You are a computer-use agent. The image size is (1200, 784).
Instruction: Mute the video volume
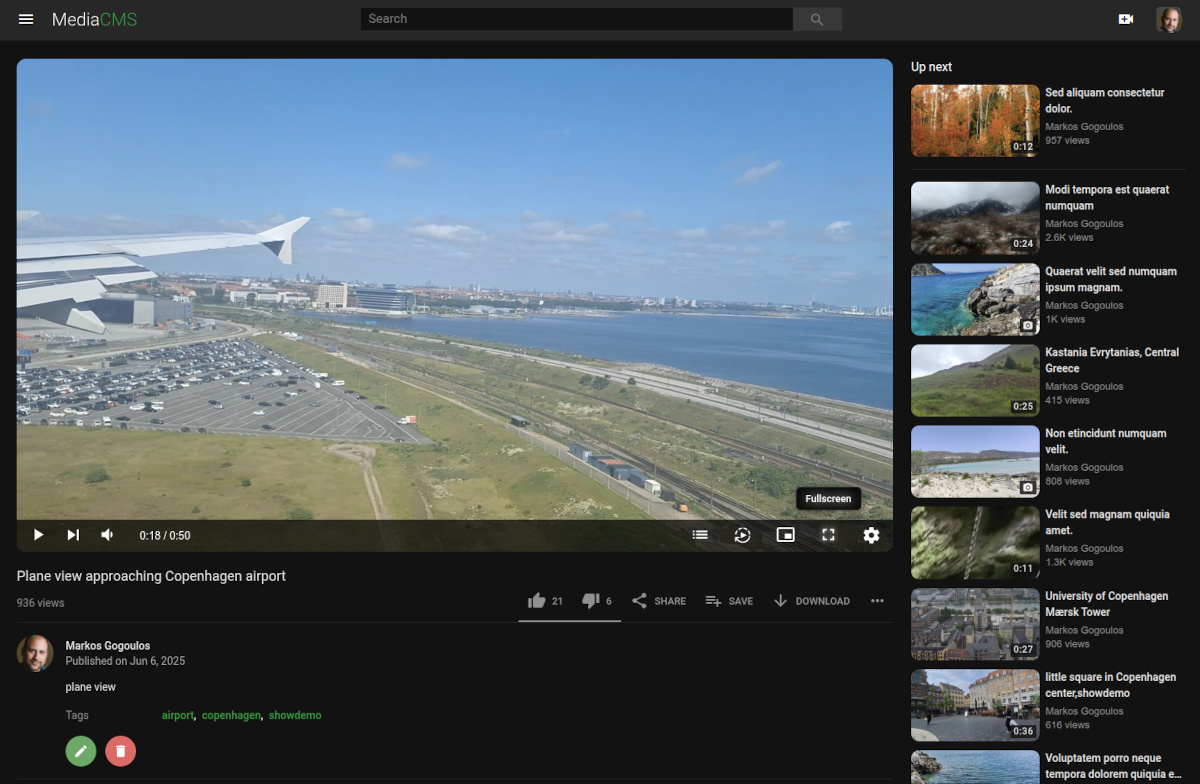tap(108, 535)
